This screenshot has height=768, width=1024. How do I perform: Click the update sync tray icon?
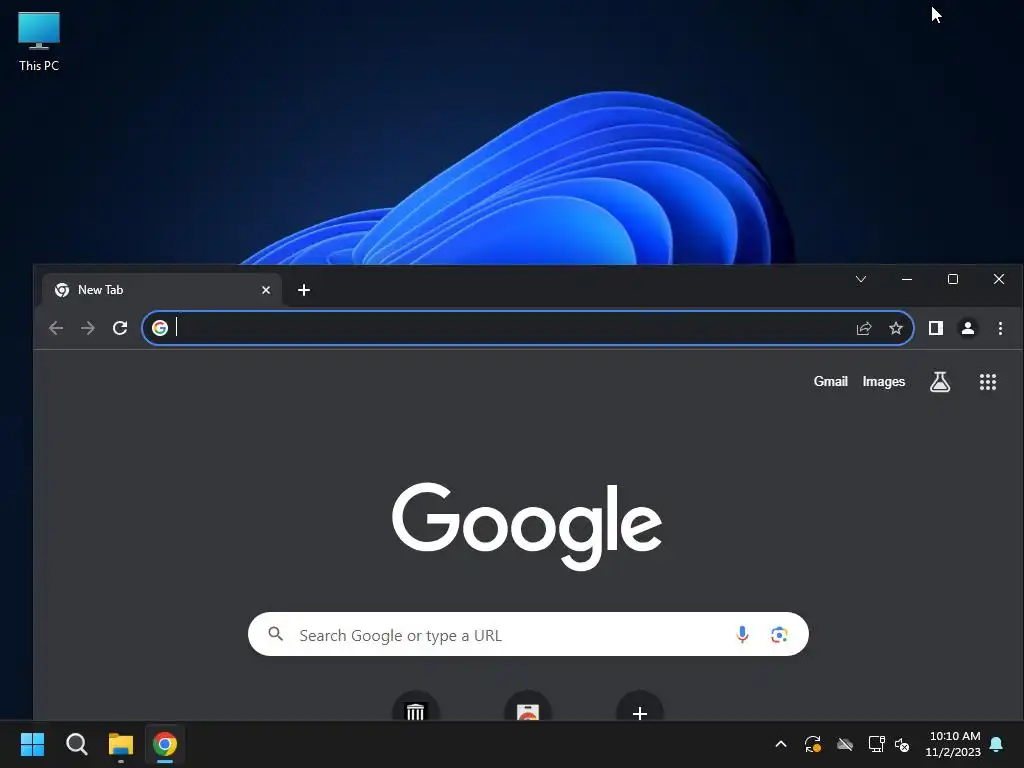(x=812, y=744)
